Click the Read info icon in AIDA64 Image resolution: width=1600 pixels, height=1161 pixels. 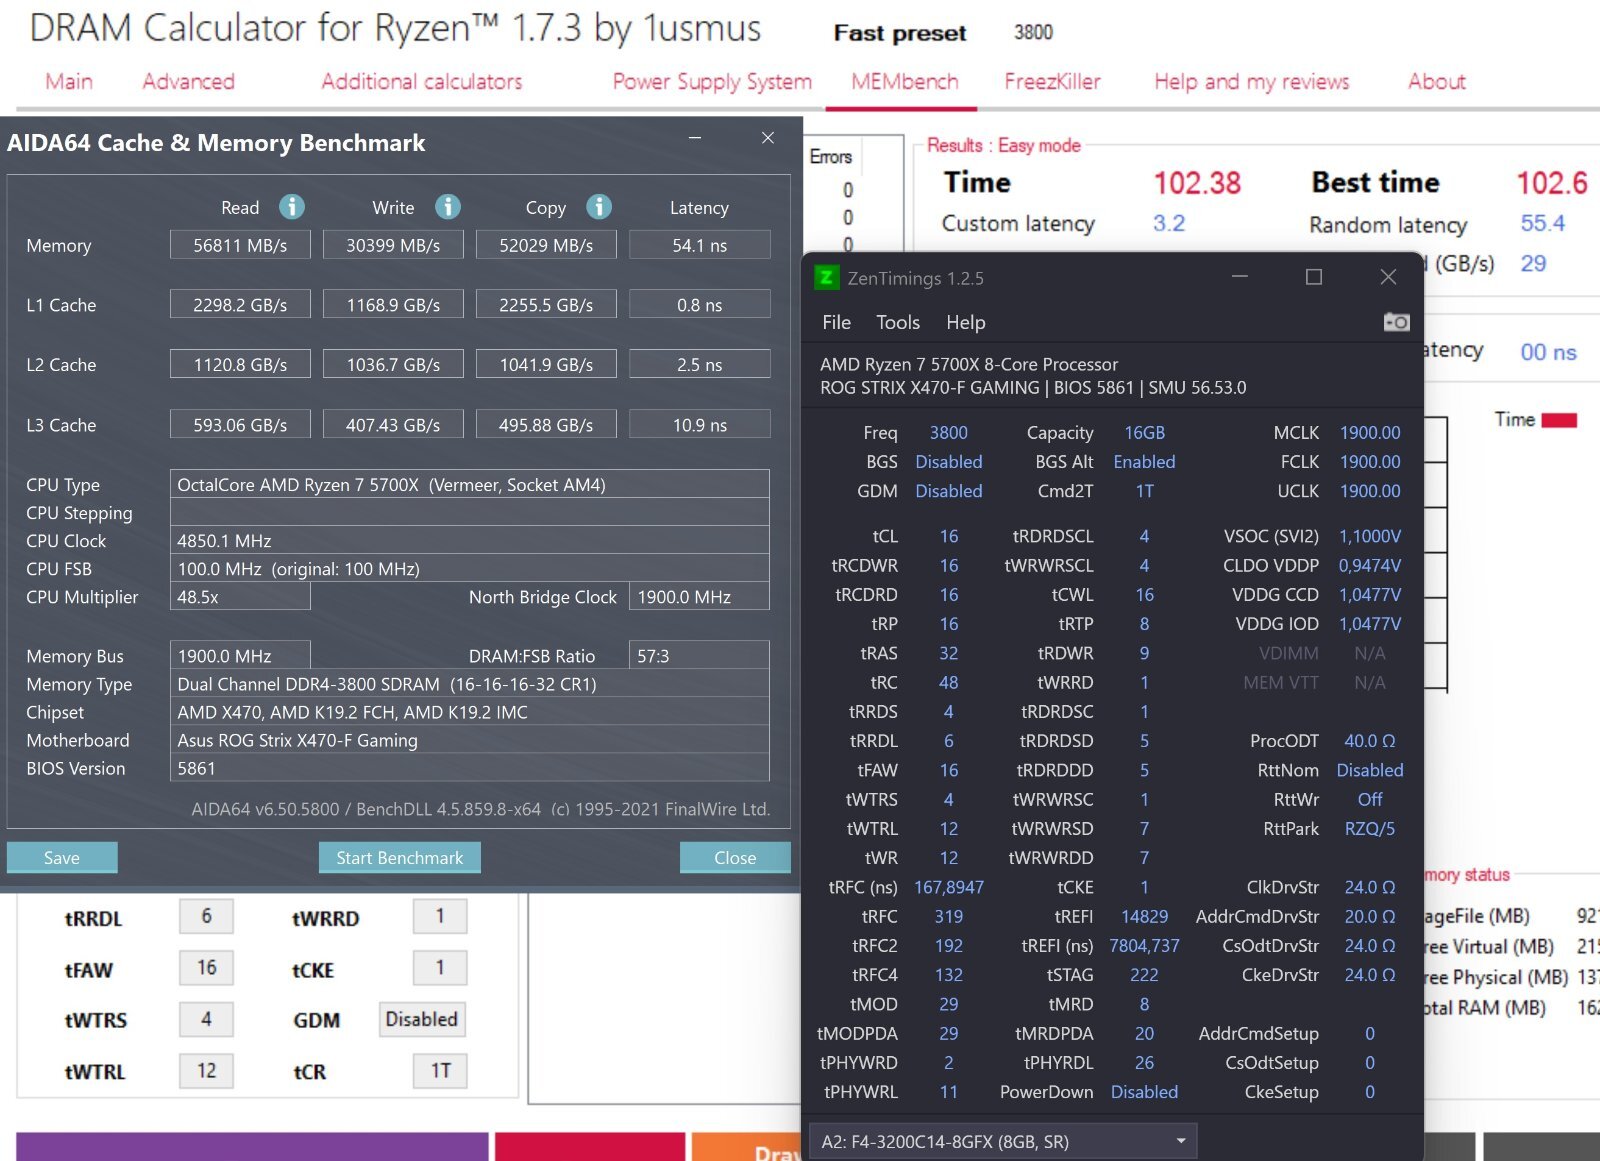coord(291,207)
